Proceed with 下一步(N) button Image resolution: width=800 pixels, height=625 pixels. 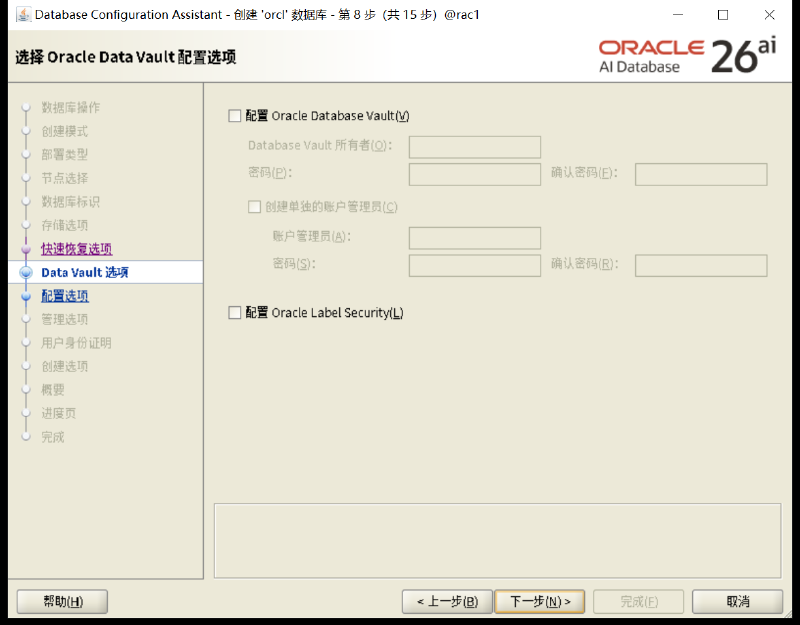[540, 602]
